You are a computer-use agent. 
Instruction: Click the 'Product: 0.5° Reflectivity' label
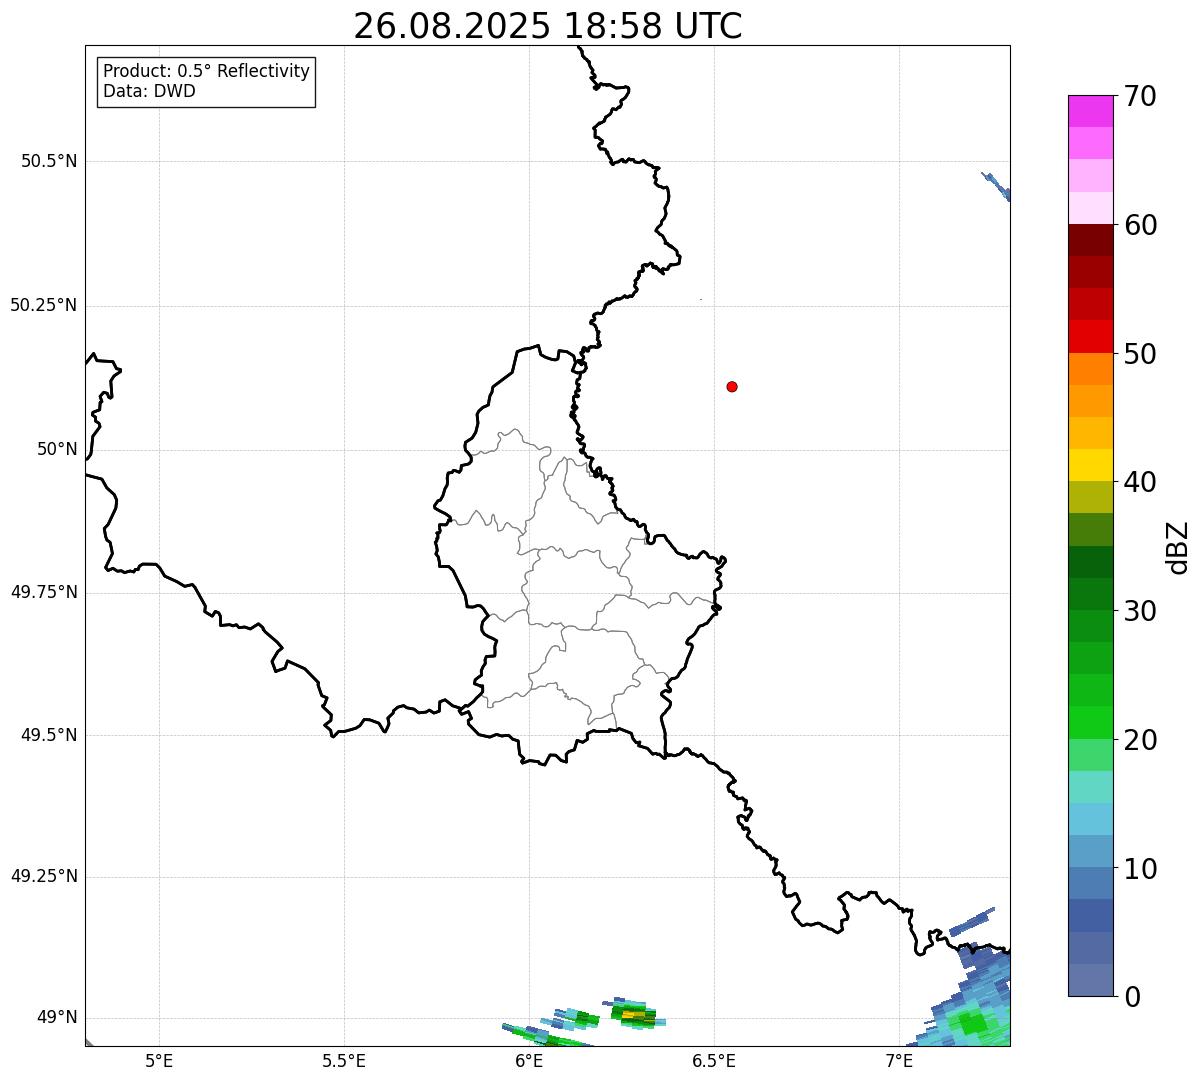[x=206, y=72]
